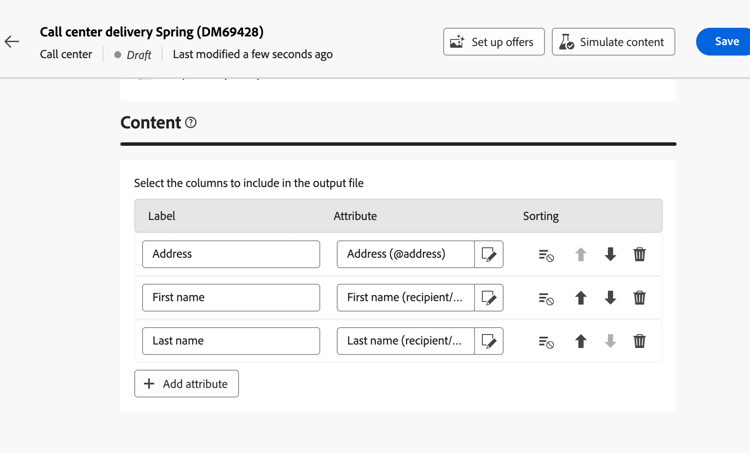Toggle sorting for the First name row
750x453 pixels.
click(x=546, y=298)
